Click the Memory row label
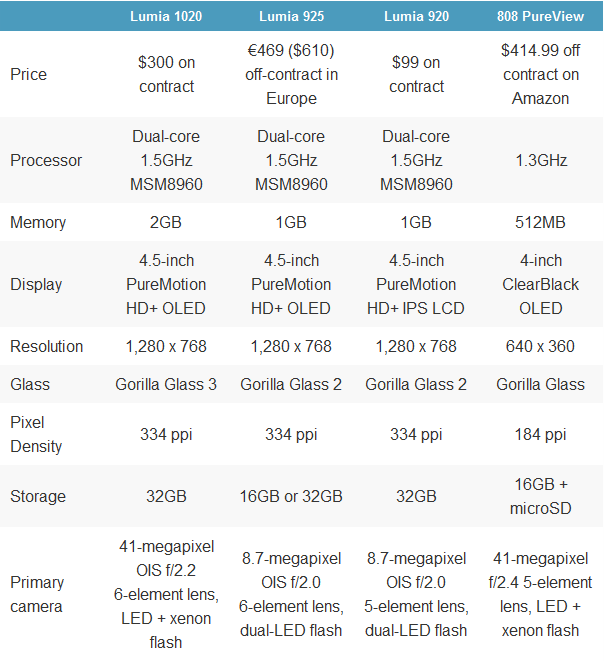605x661 pixels. [x=38, y=223]
